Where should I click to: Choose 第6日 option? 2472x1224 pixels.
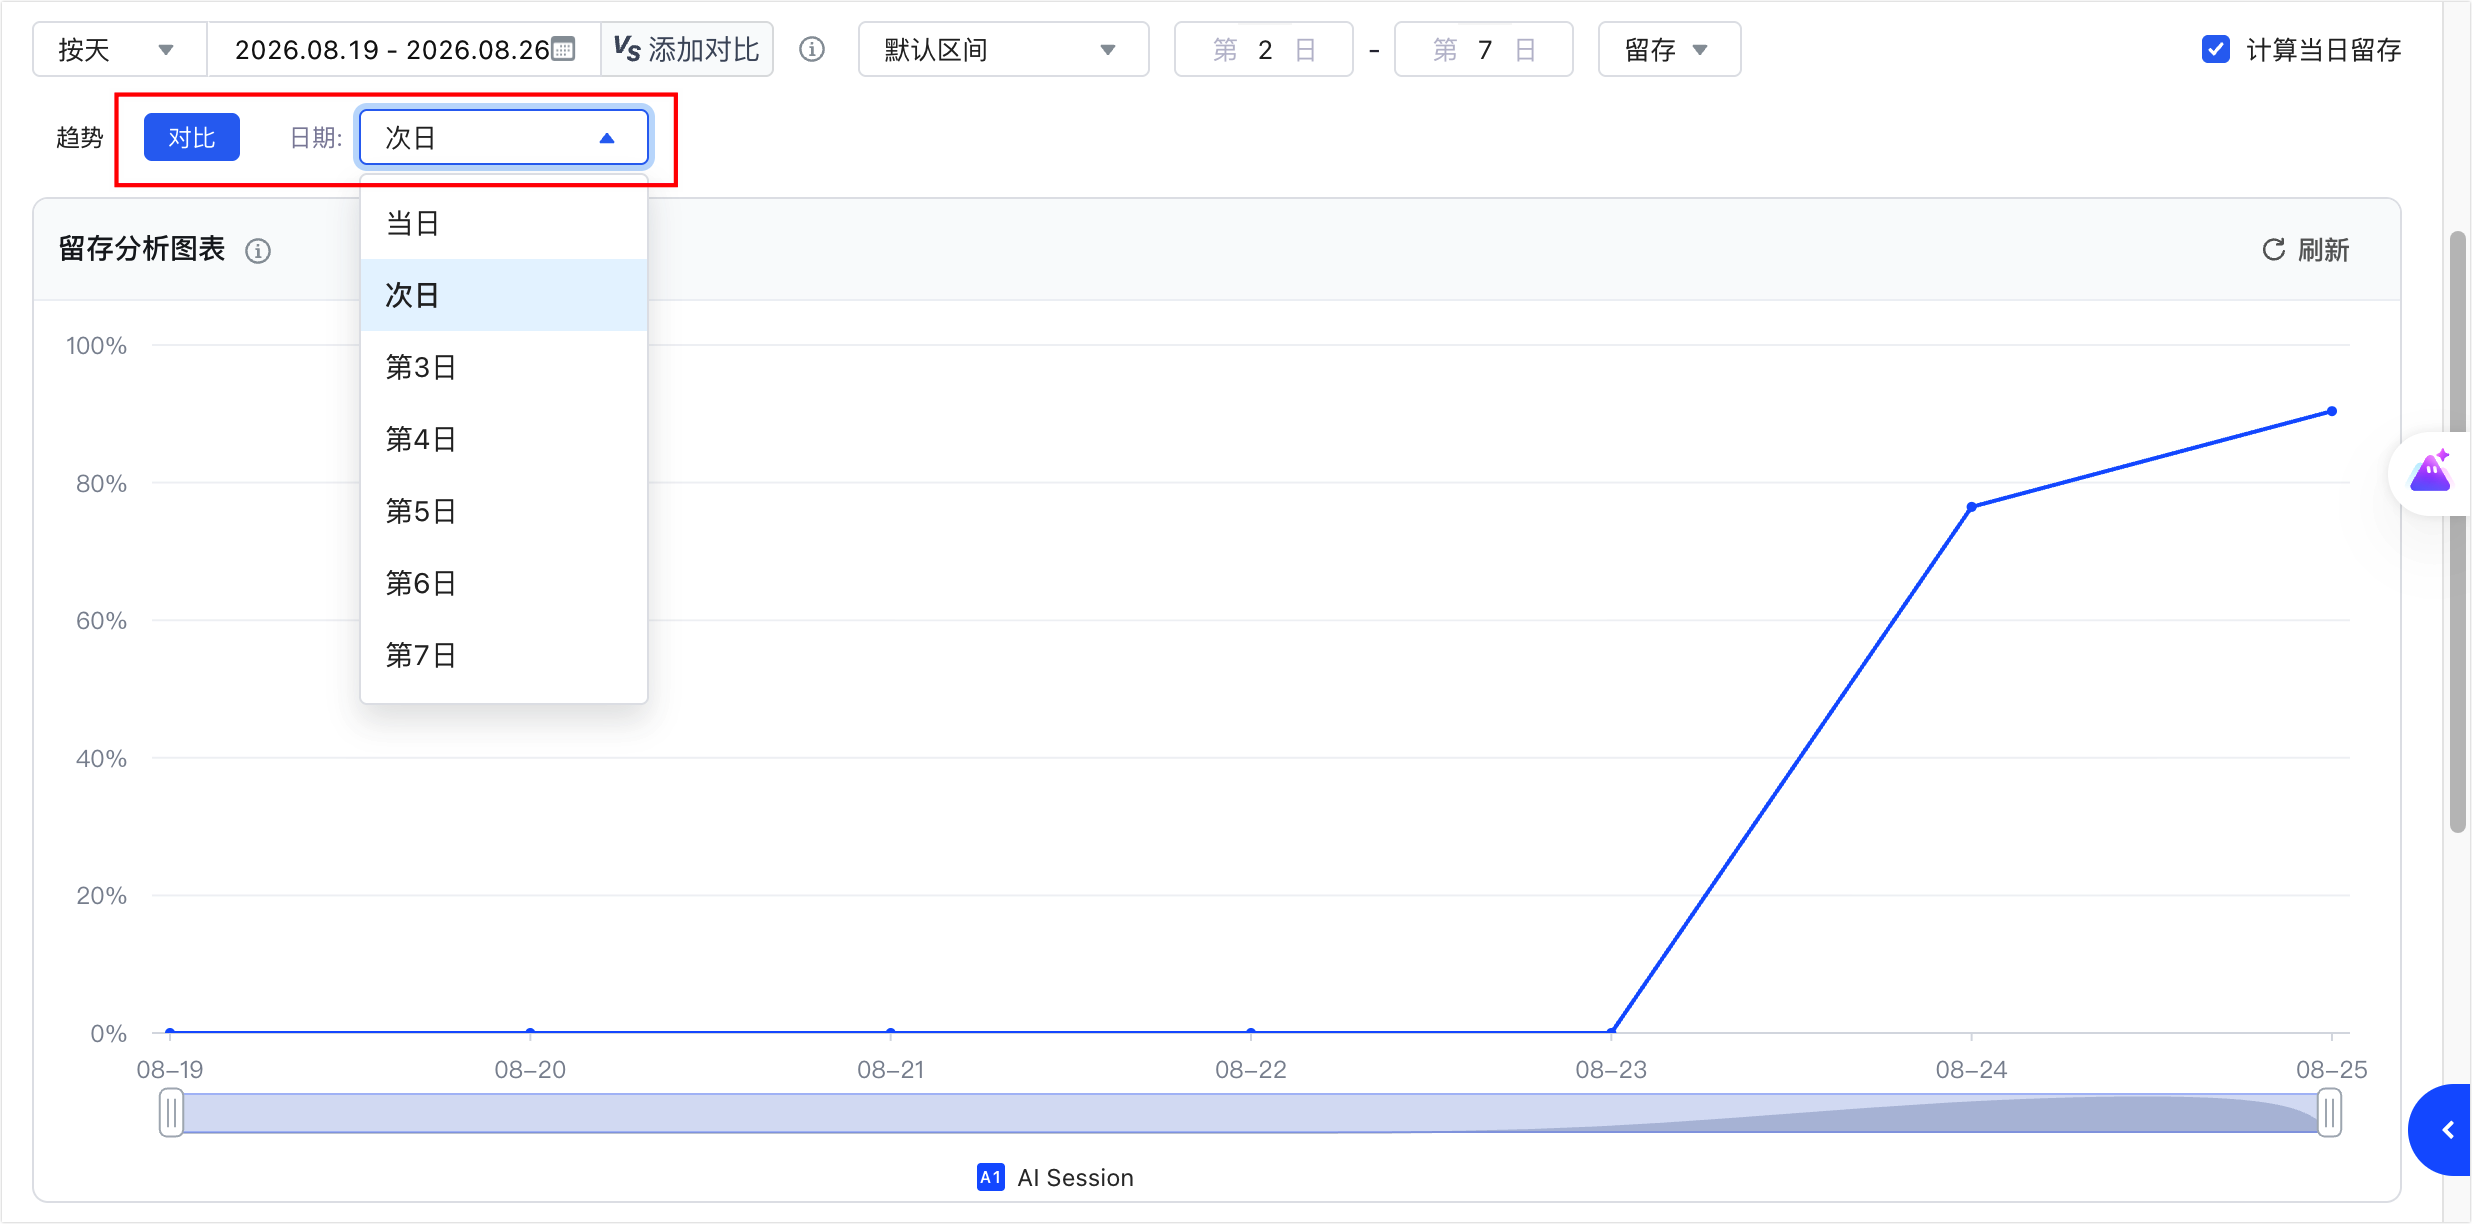tap(504, 583)
